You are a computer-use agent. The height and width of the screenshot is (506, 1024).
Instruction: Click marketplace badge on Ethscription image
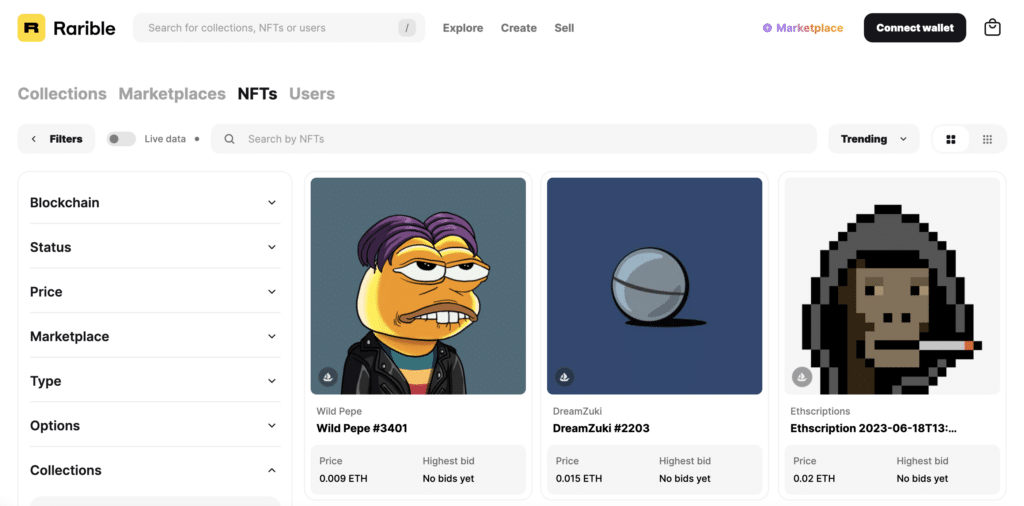[802, 377]
